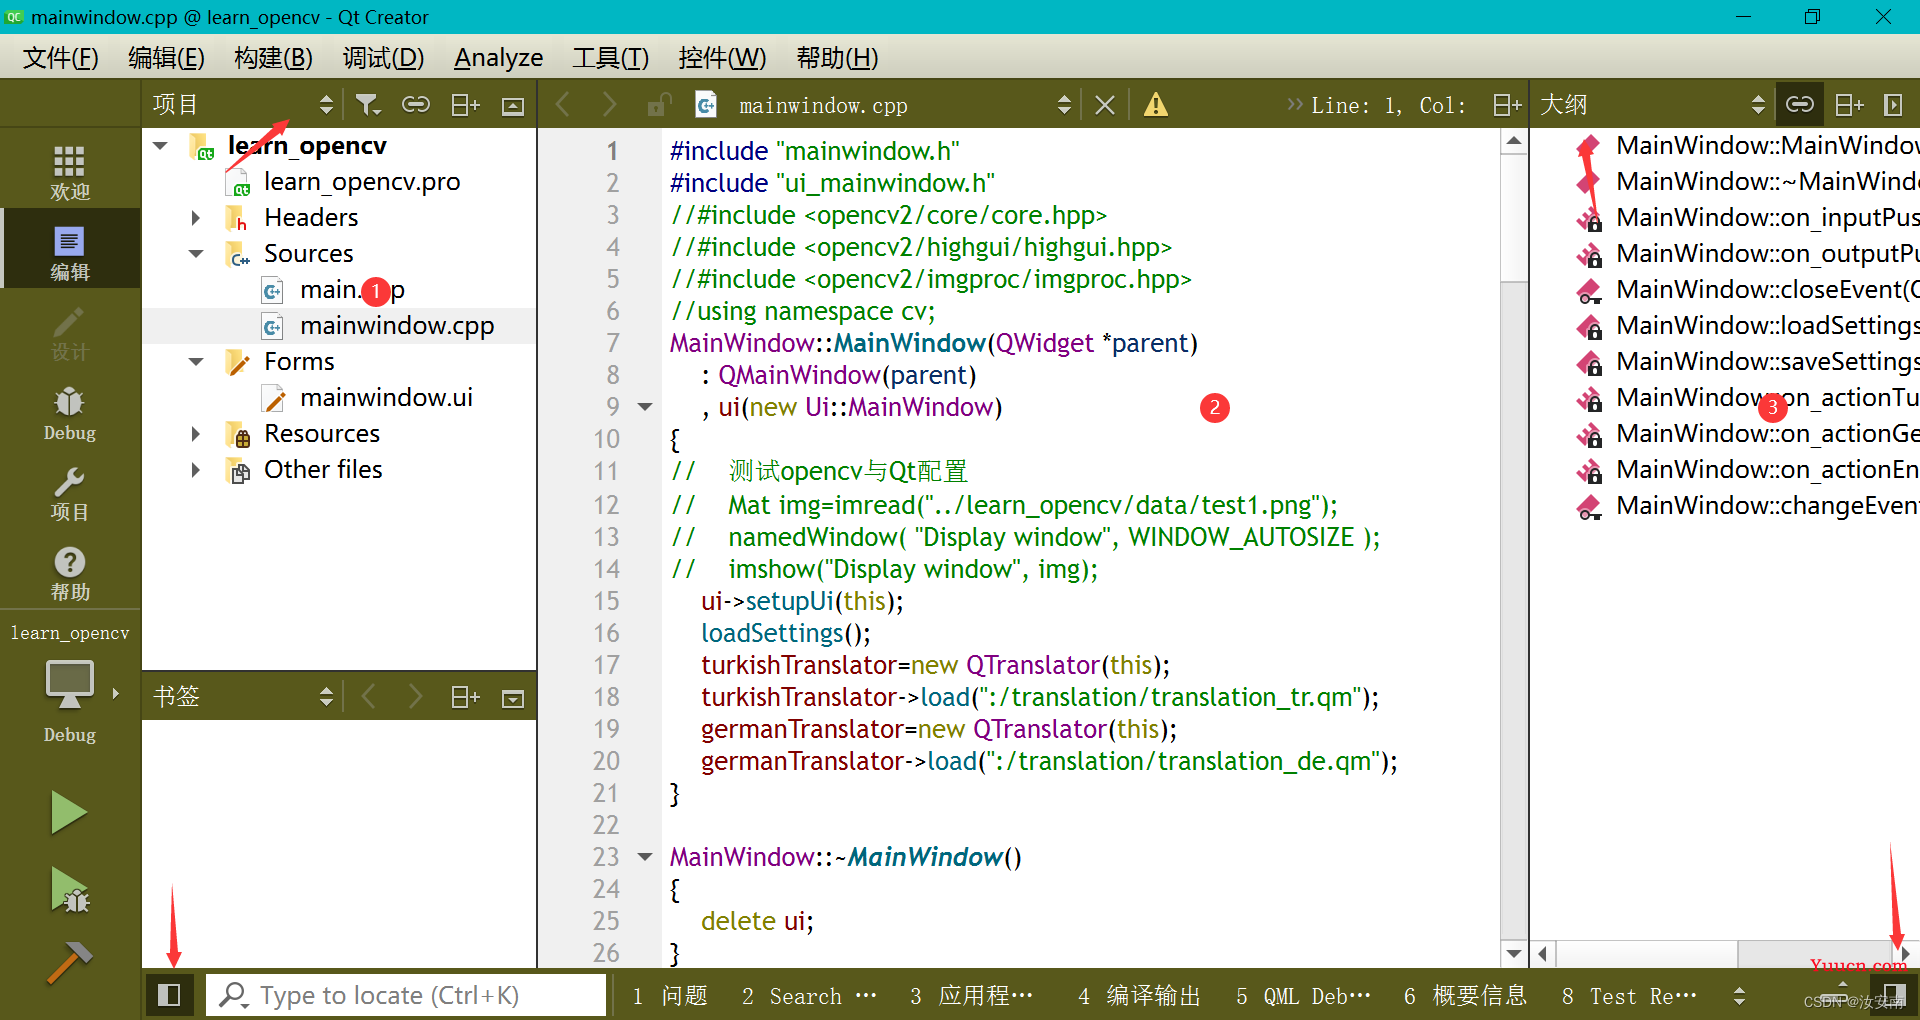
Task: Open the 4 编译输出 pane
Action: click(1139, 996)
